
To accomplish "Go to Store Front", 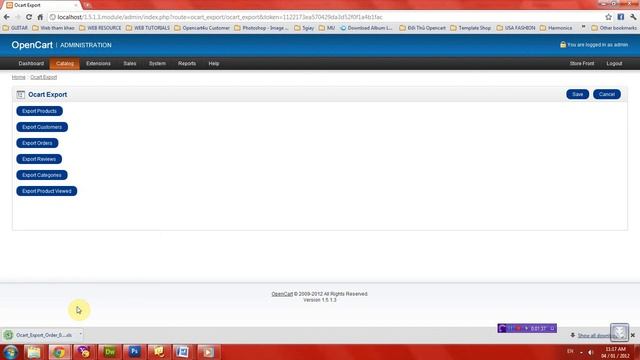I will [x=582, y=64].
